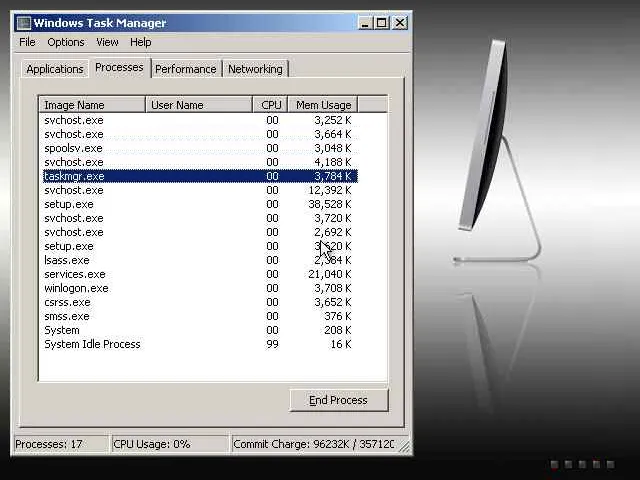Select the smss.exe process
Image resolution: width=640 pixels, height=480 pixels.
[200, 316]
